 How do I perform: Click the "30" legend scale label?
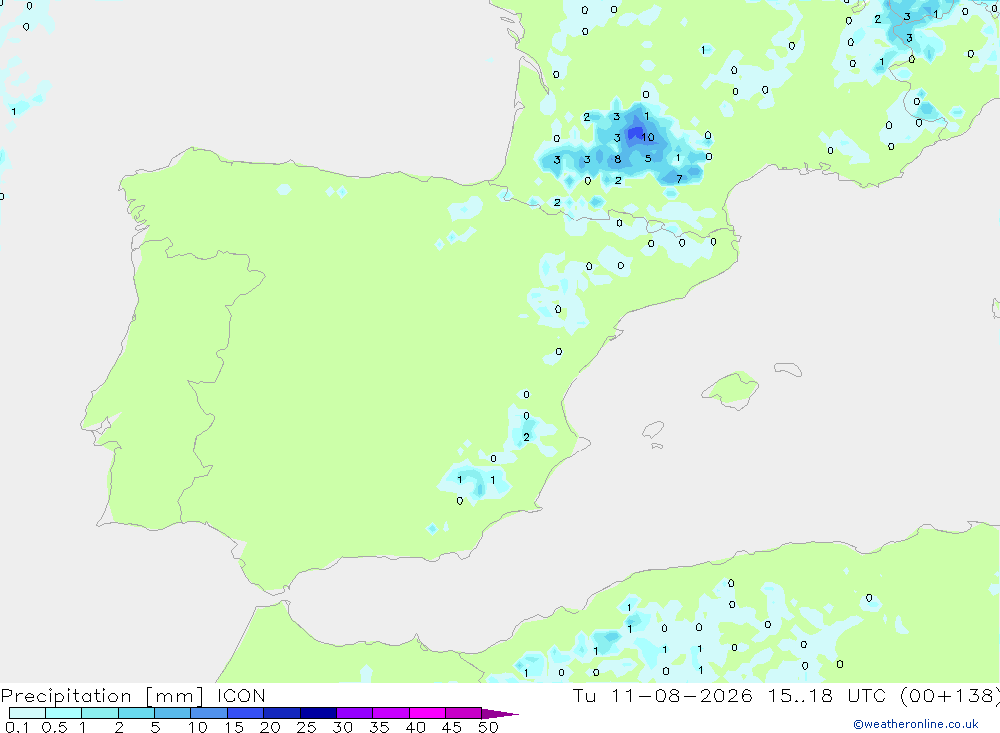342,727
